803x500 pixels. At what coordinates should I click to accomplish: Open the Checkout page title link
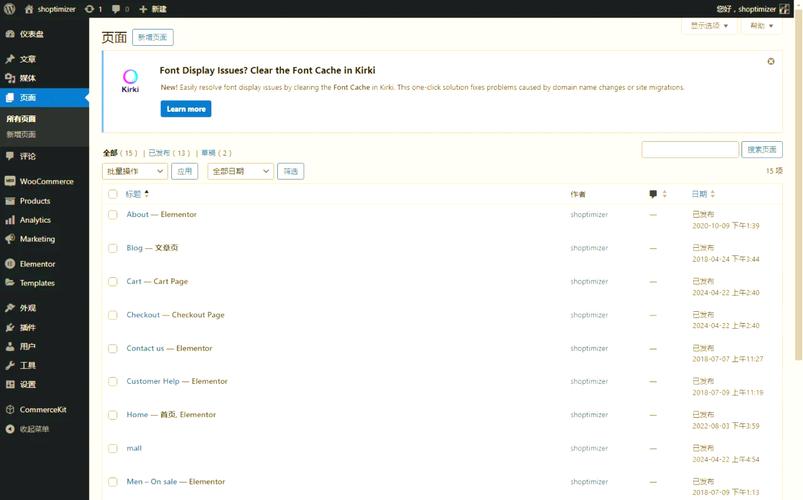point(175,315)
